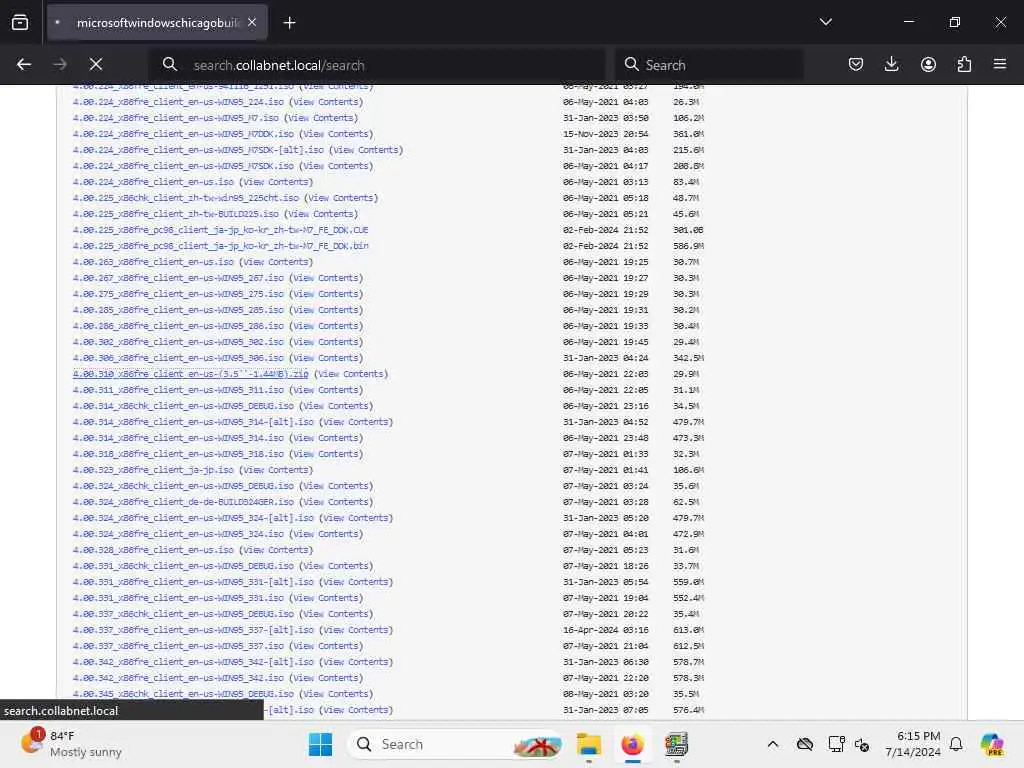Image resolution: width=1024 pixels, height=768 pixels.
Task: Open 4.00.225 zh-tw-BUILD225.iso link
Action: click(176, 214)
